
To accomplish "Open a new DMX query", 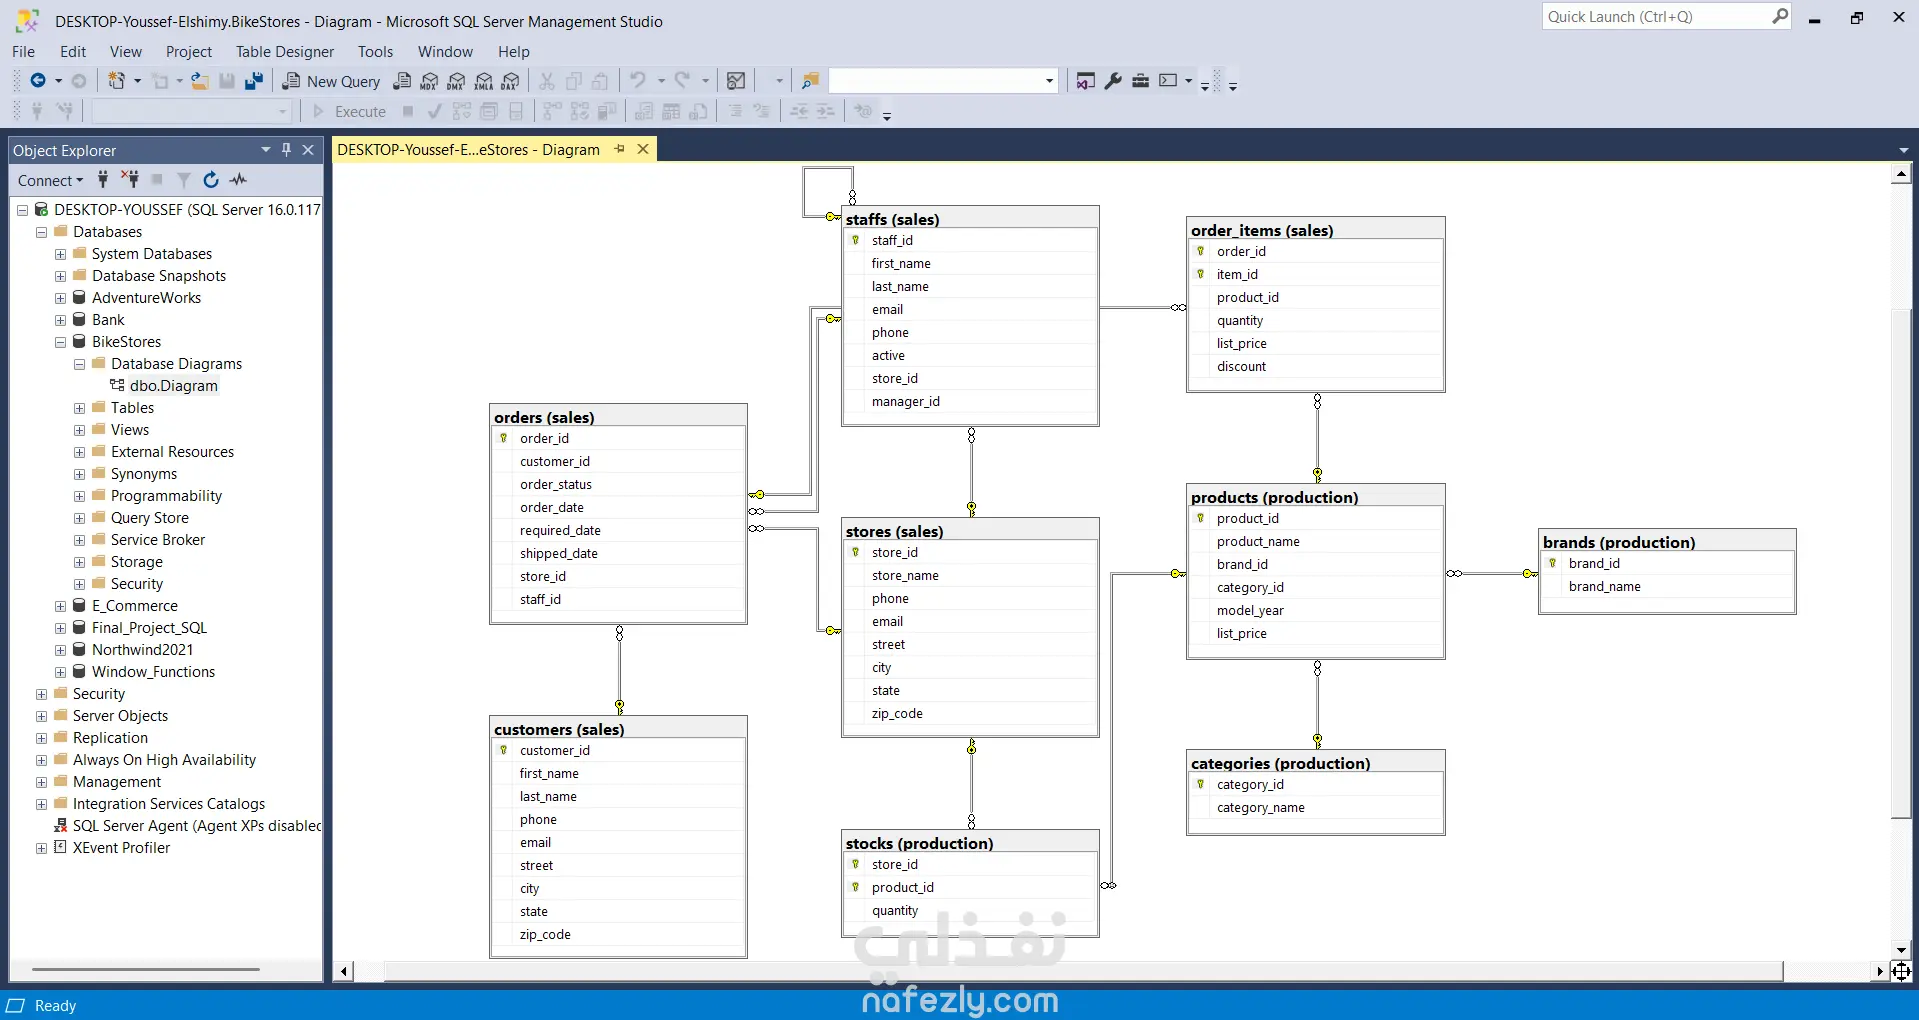I will coord(457,81).
